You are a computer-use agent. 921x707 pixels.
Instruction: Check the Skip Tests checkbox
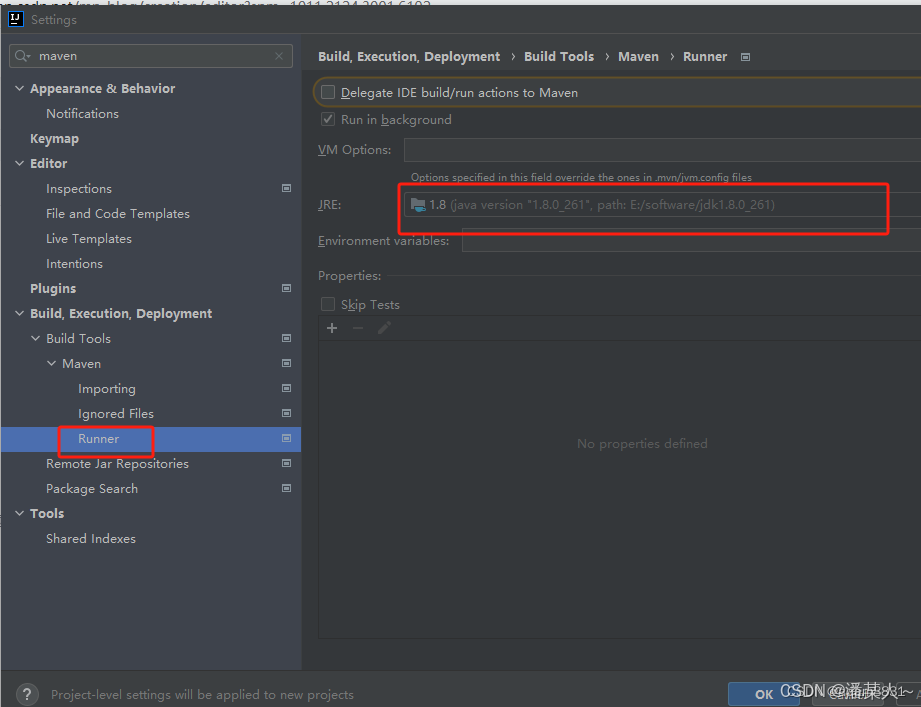pyautogui.click(x=328, y=304)
